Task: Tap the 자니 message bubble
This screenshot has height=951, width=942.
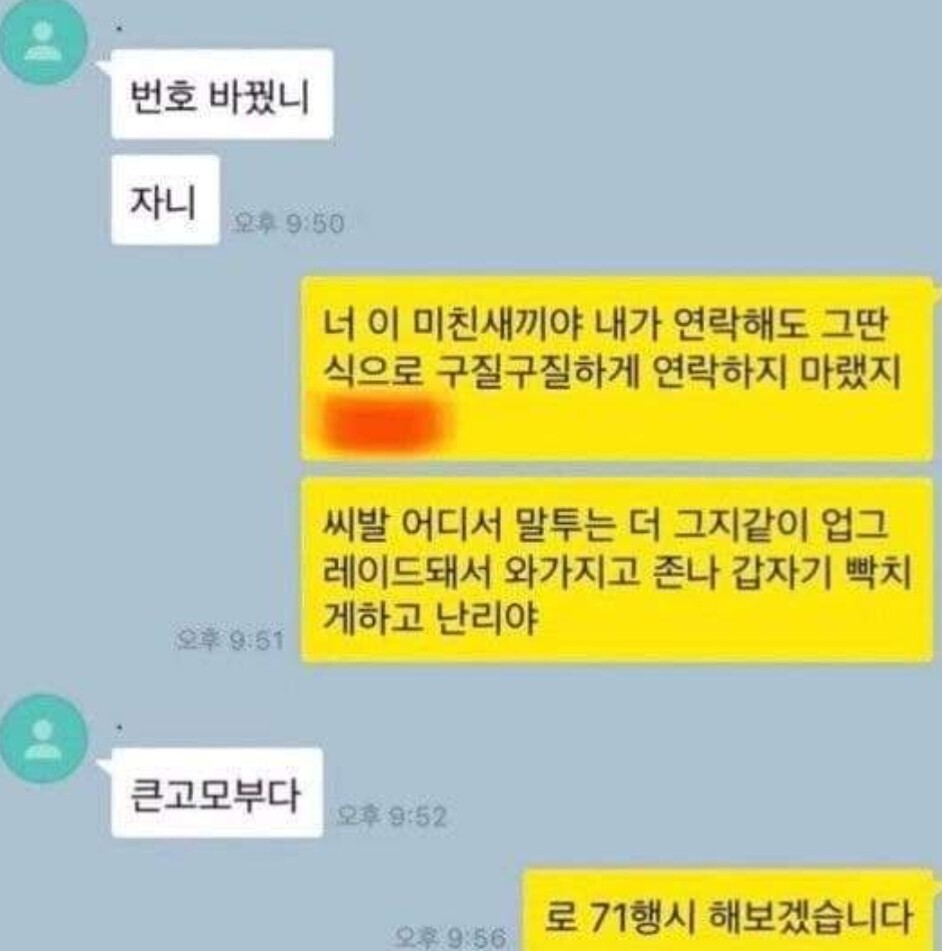Action: [x=165, y=200]
